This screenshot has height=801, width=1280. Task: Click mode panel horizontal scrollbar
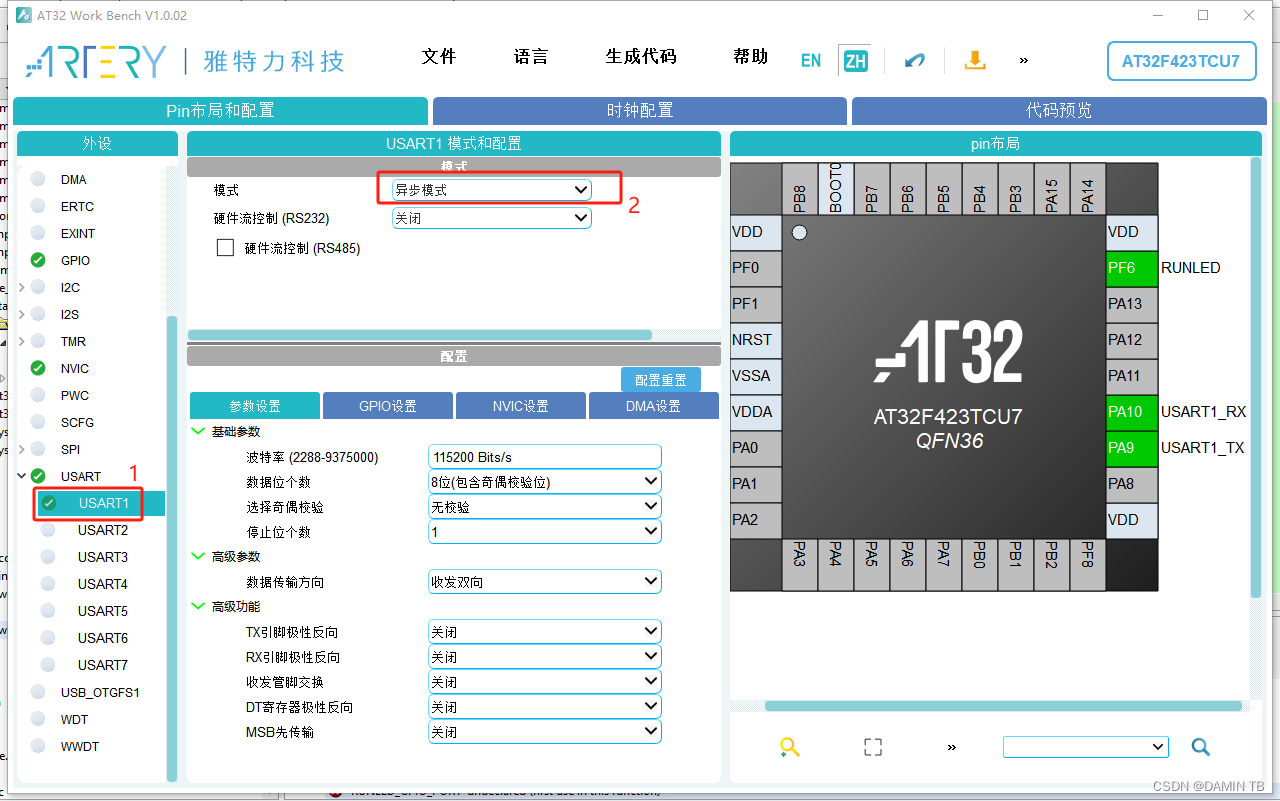[420, 335]
